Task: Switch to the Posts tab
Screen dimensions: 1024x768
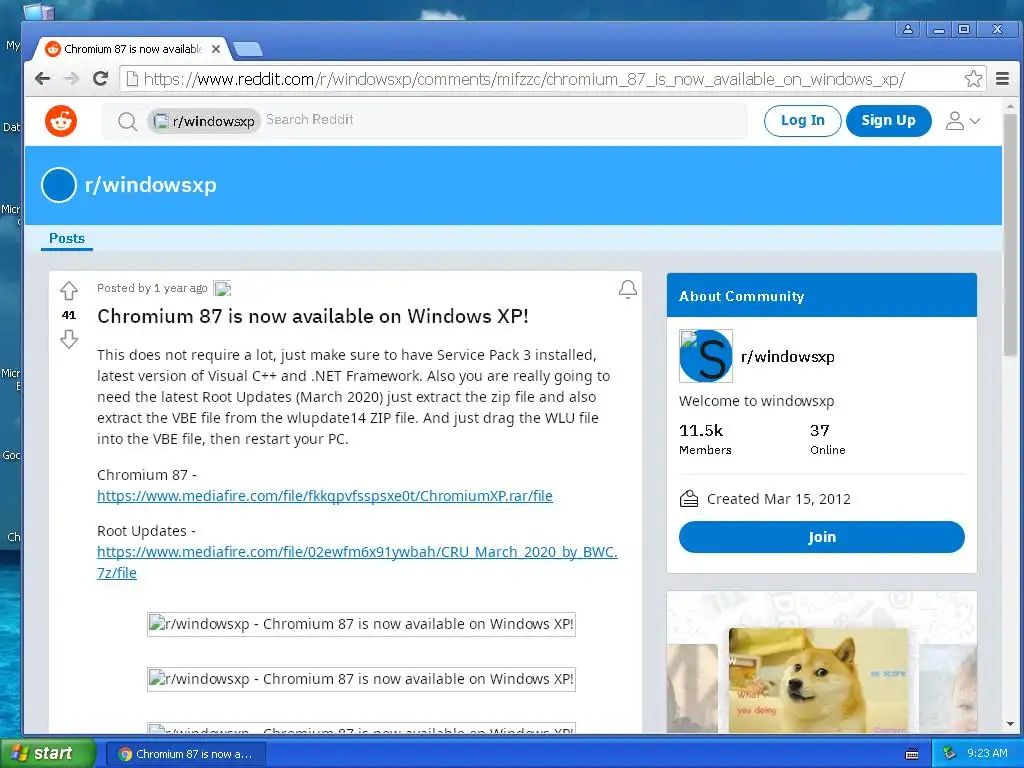Action: point(67,238)
